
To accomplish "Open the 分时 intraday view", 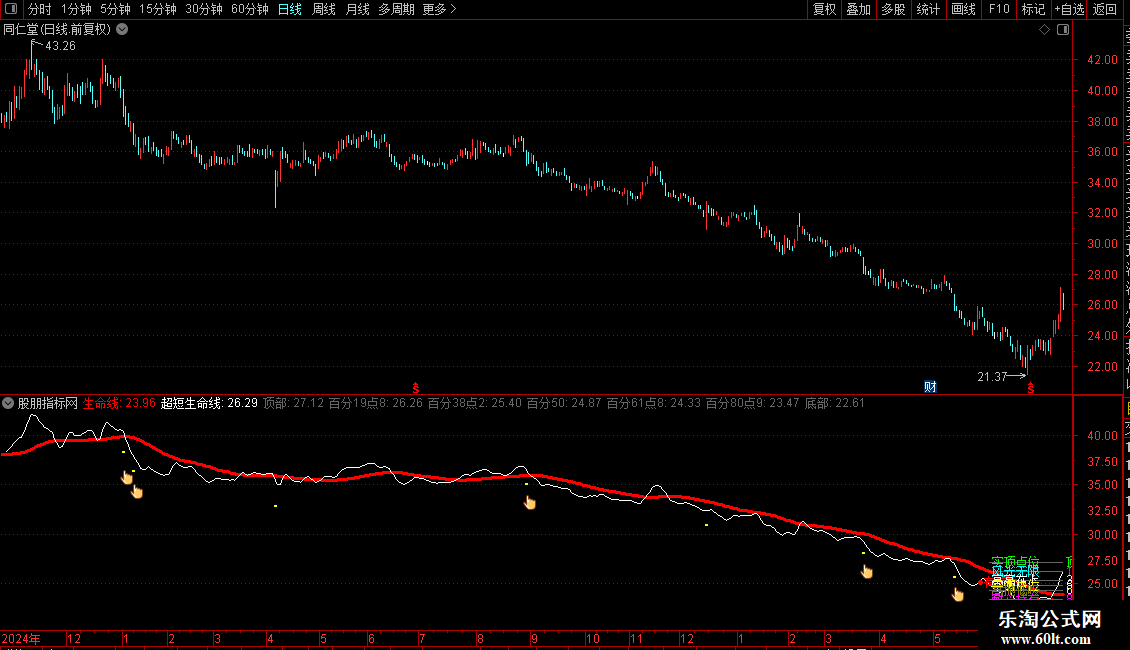I will (40, 9).
